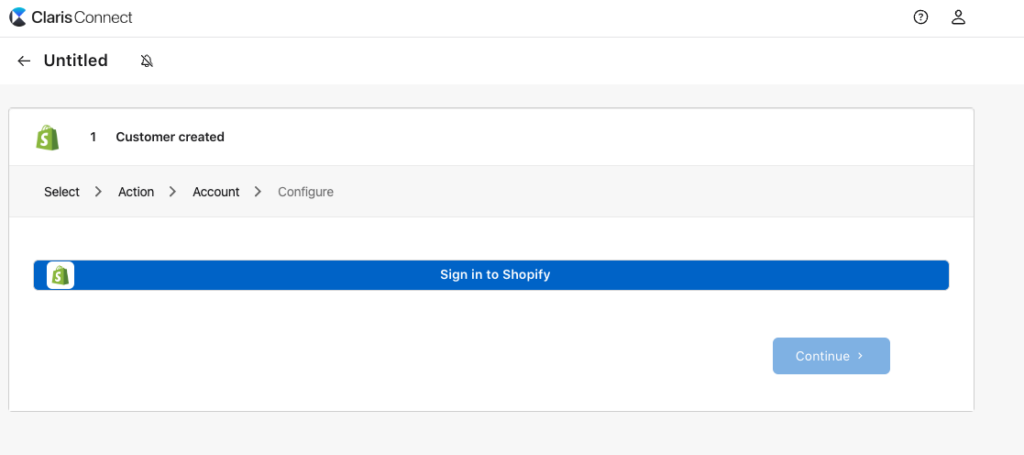
Task: Switch to the Configure breadcrumb step
Action: pos(306,192)
